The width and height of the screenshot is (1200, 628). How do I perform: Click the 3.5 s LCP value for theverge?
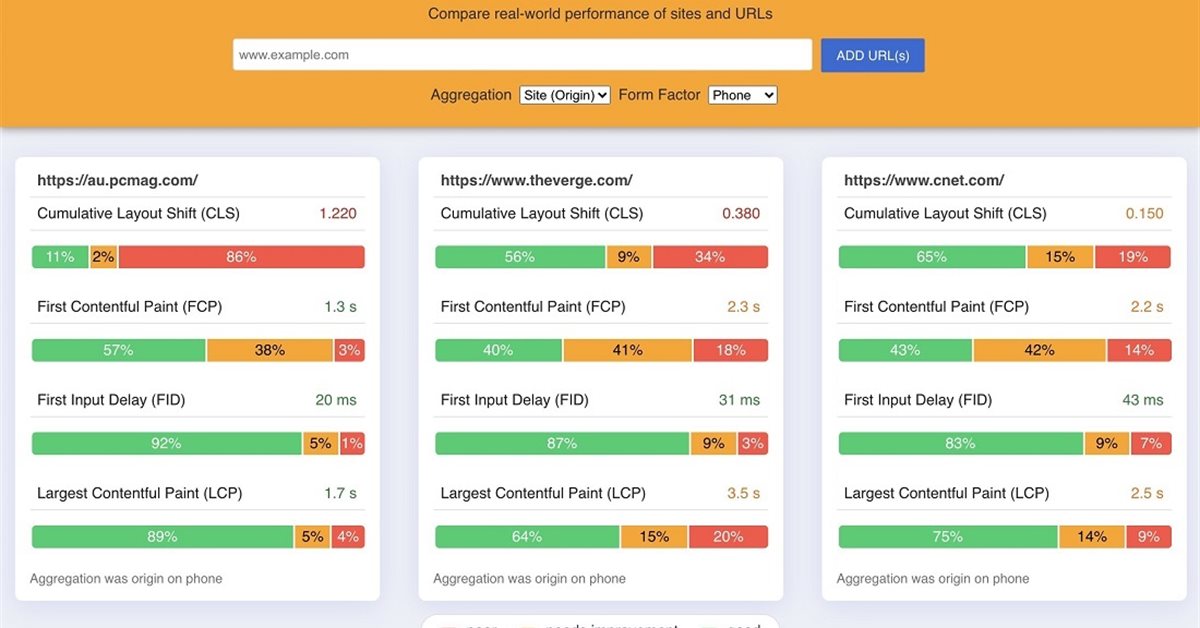[x=743, y=493]
